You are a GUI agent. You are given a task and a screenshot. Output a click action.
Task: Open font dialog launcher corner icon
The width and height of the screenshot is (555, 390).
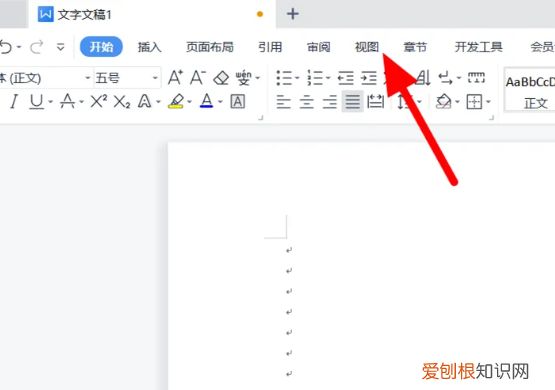(261, 118)
